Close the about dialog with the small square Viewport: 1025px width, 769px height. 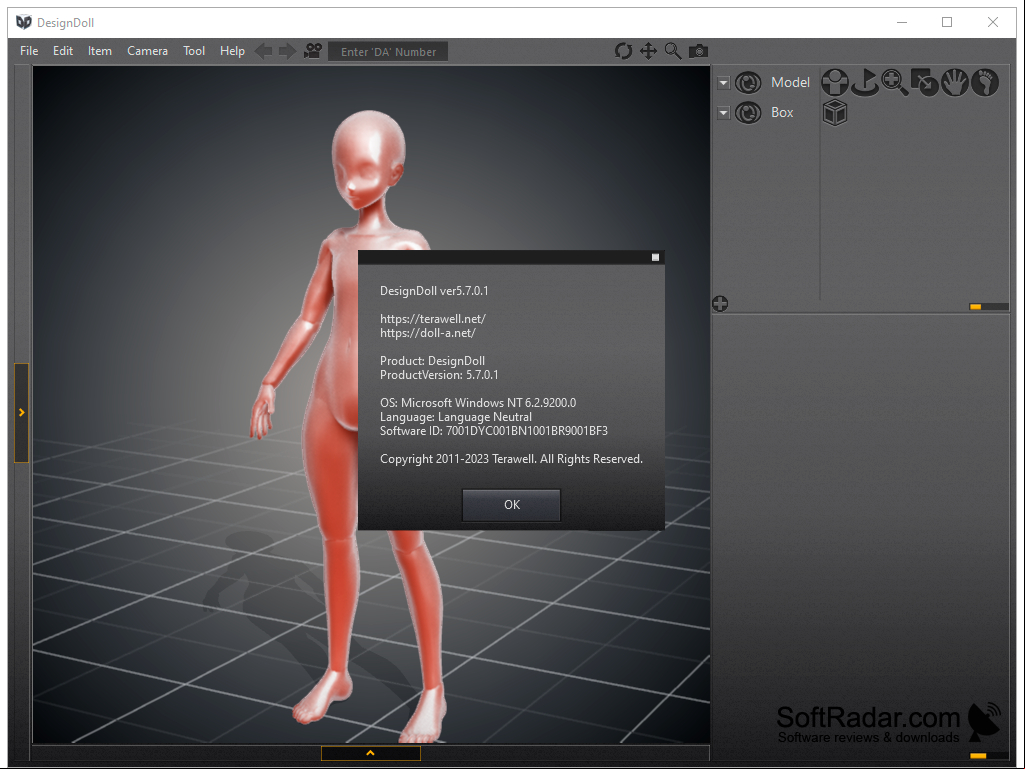655,257
